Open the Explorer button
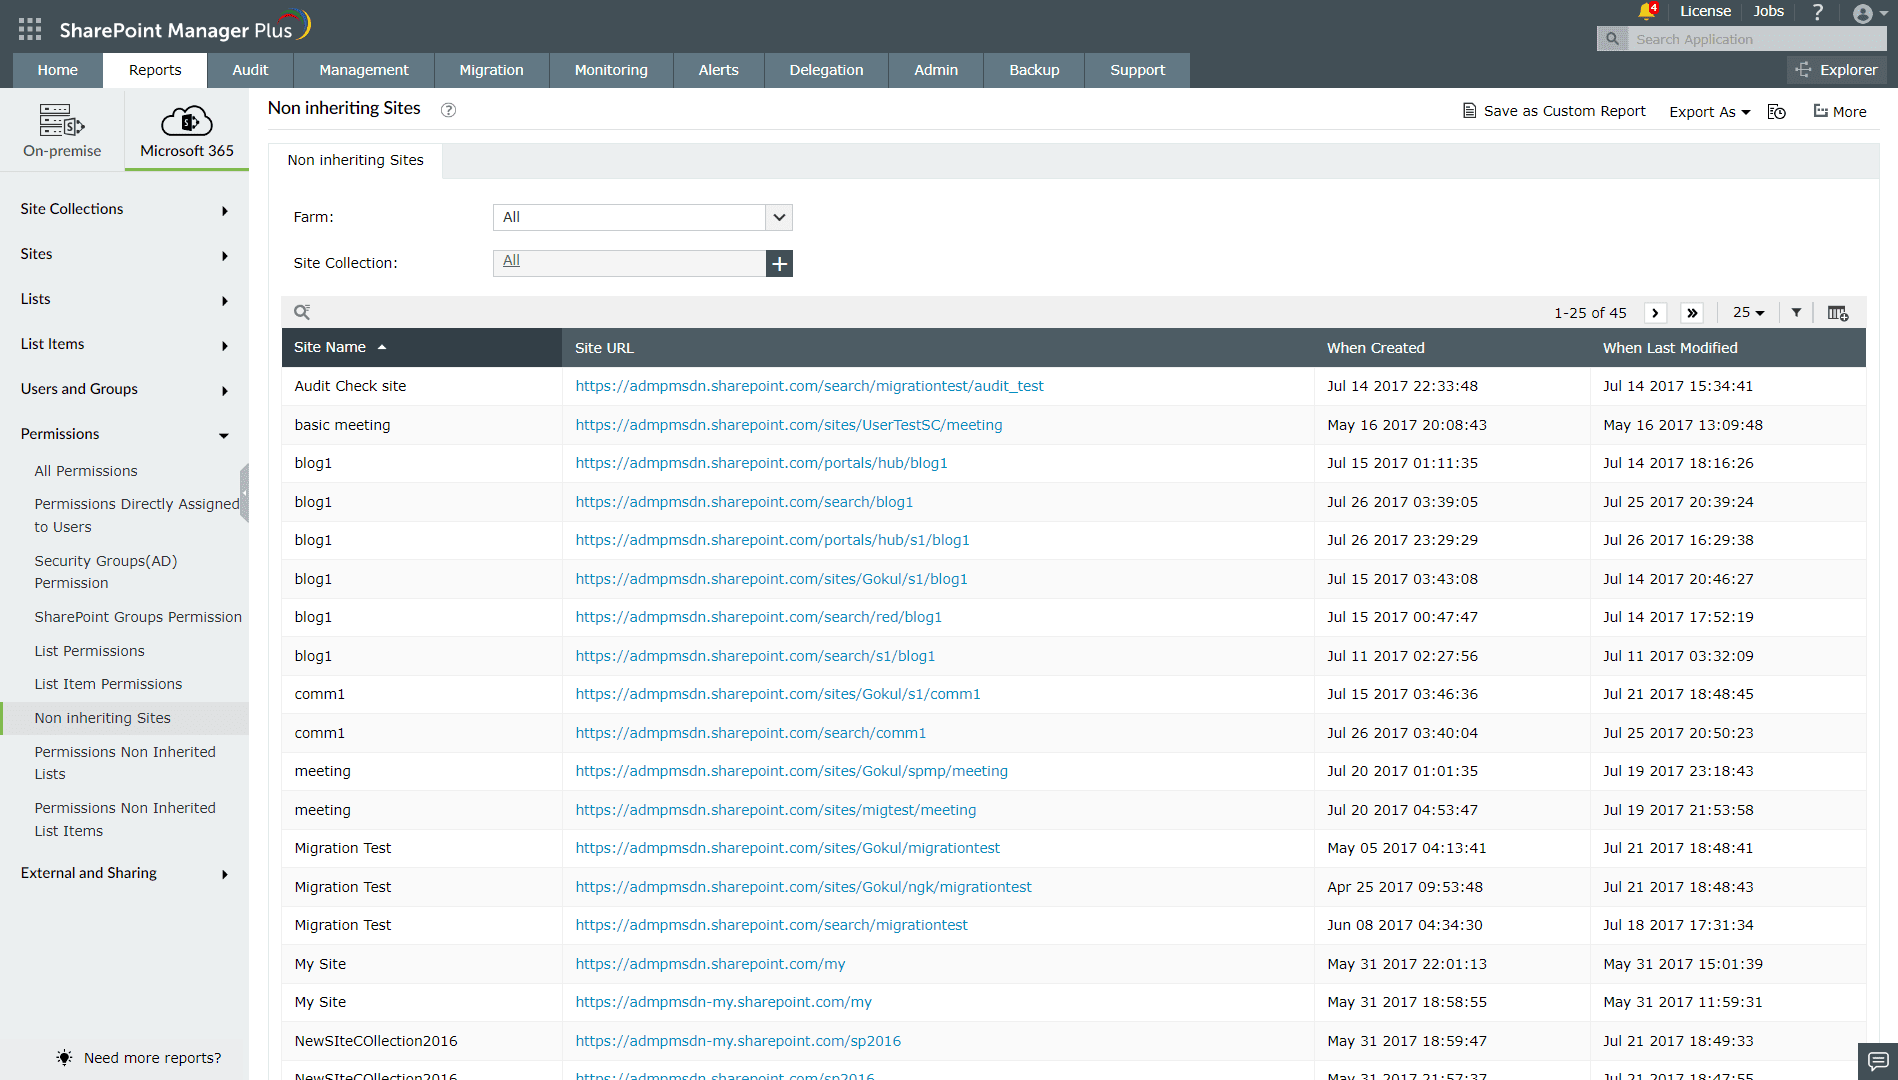This screenshot has height=1080, width=1898. point(1837,70)
